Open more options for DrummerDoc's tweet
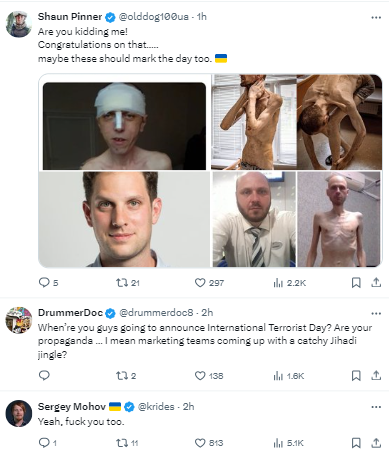The height and width of the screenshot is (455, 389). tap(376, 313)
